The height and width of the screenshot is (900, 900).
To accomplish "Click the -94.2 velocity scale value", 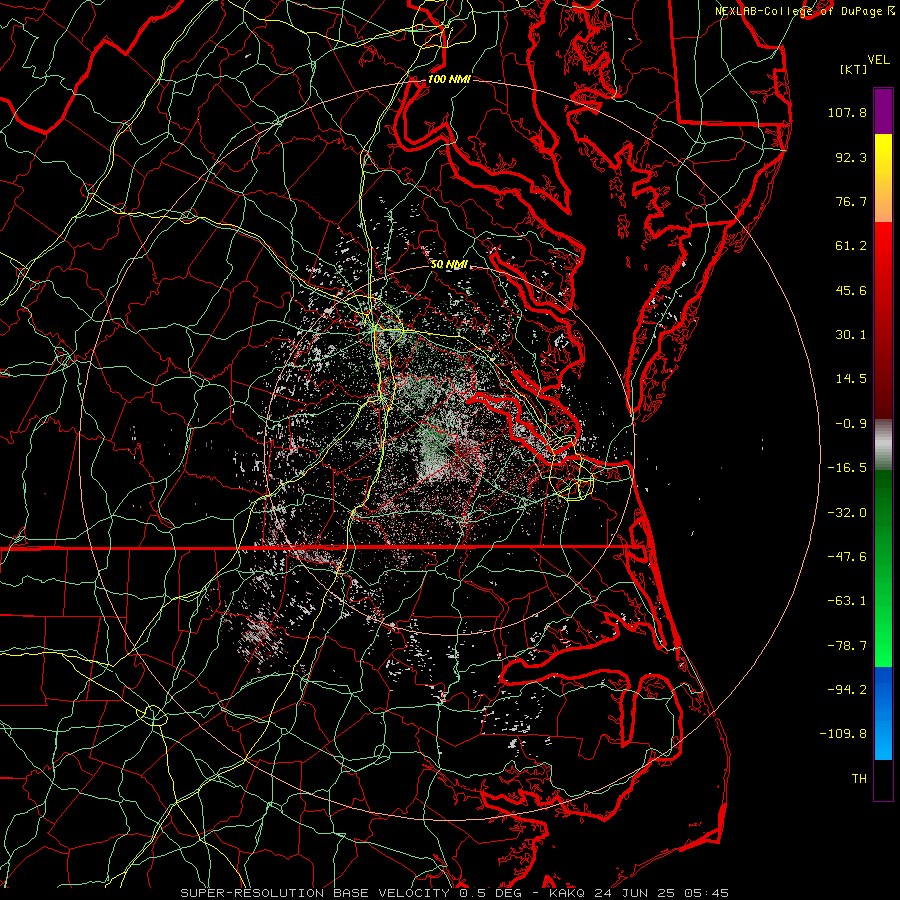I will click(847, 690).
